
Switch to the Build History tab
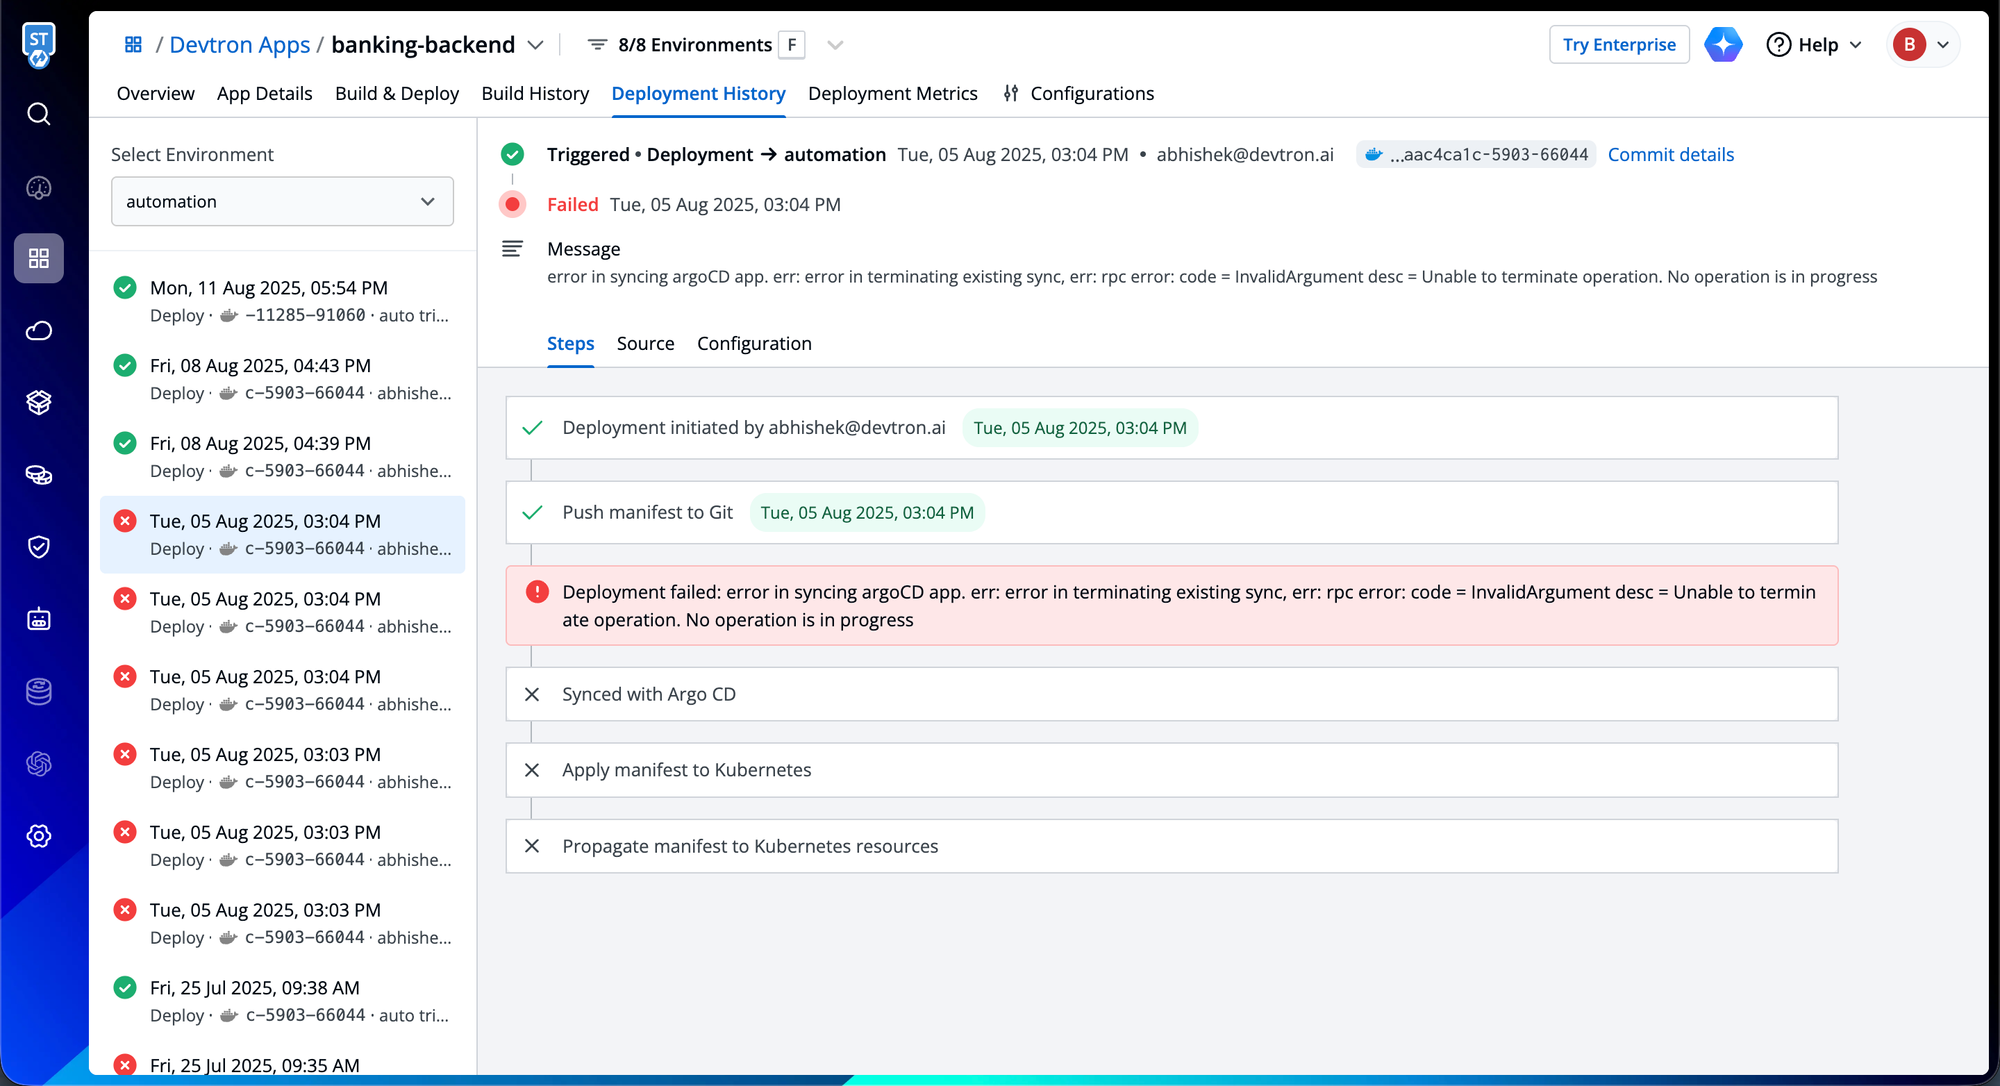(535, 94)
